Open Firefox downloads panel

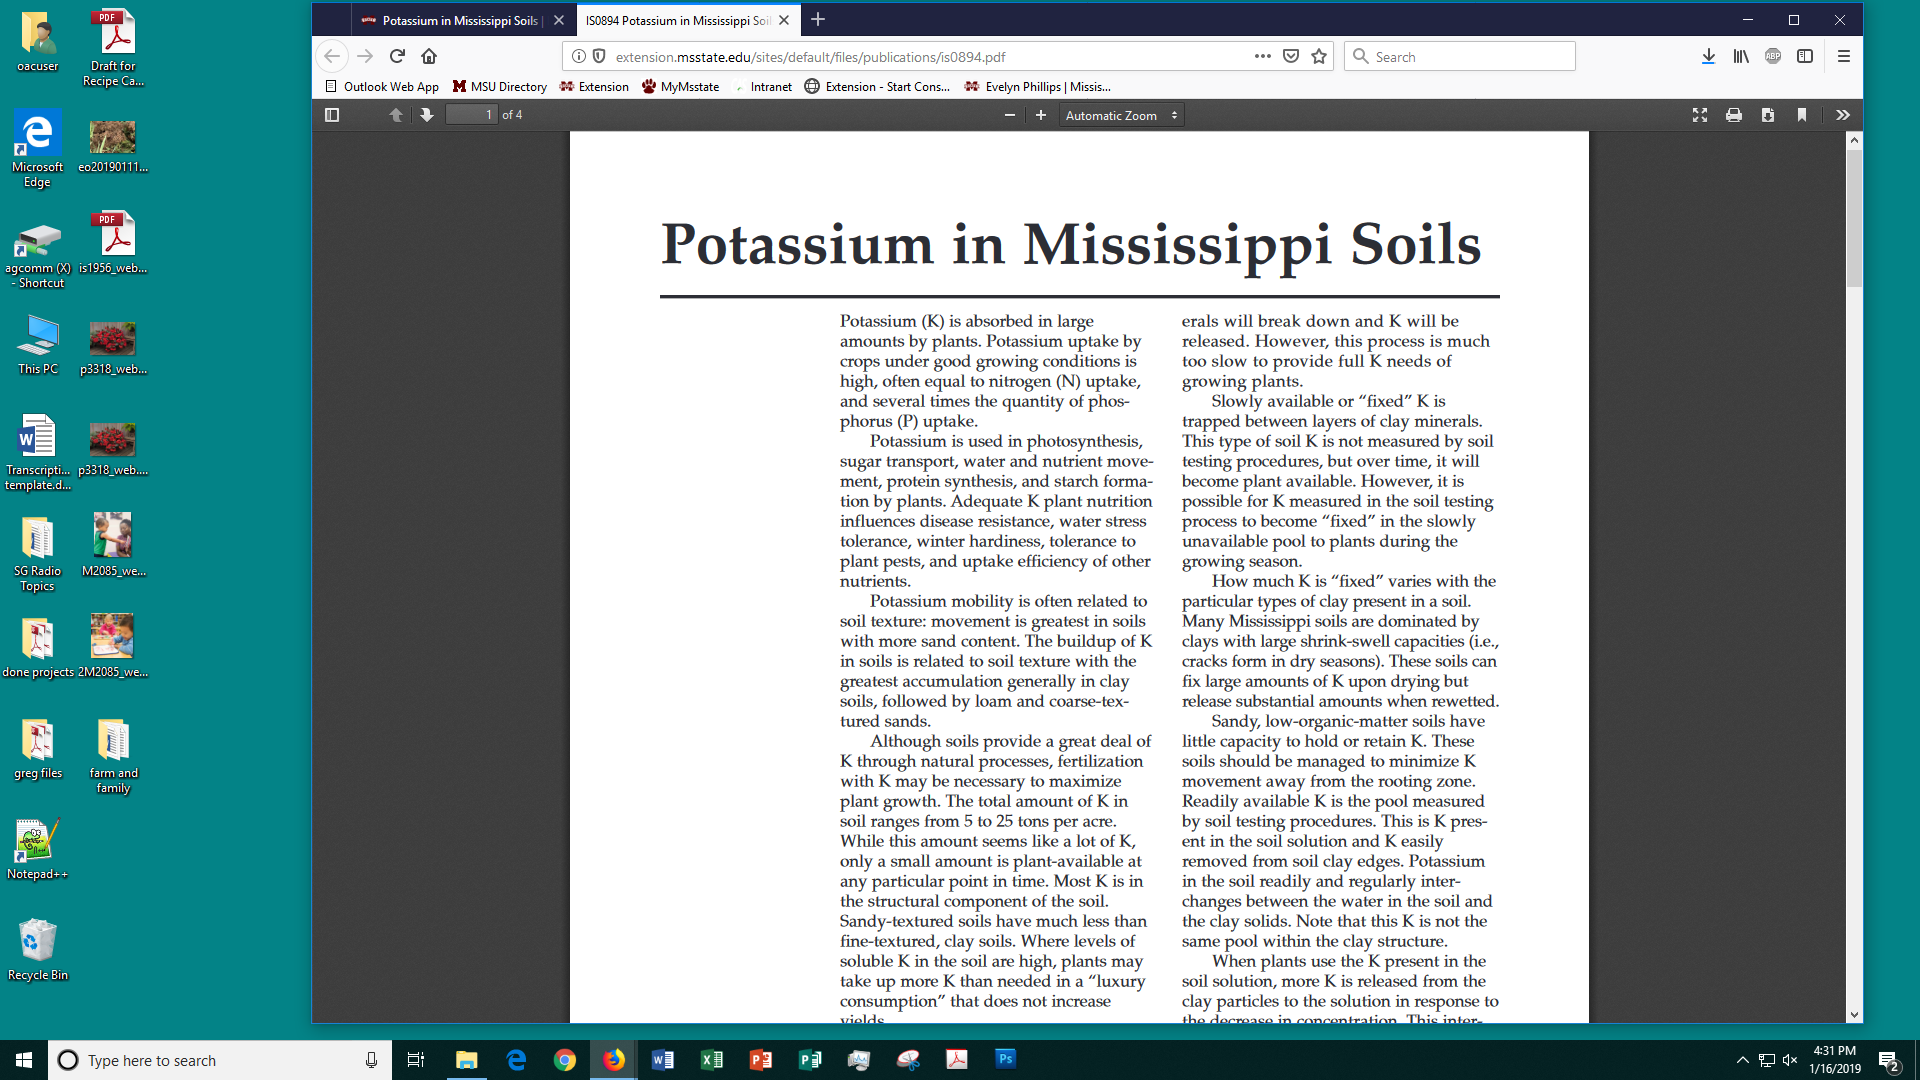[x=1708, y=56]
